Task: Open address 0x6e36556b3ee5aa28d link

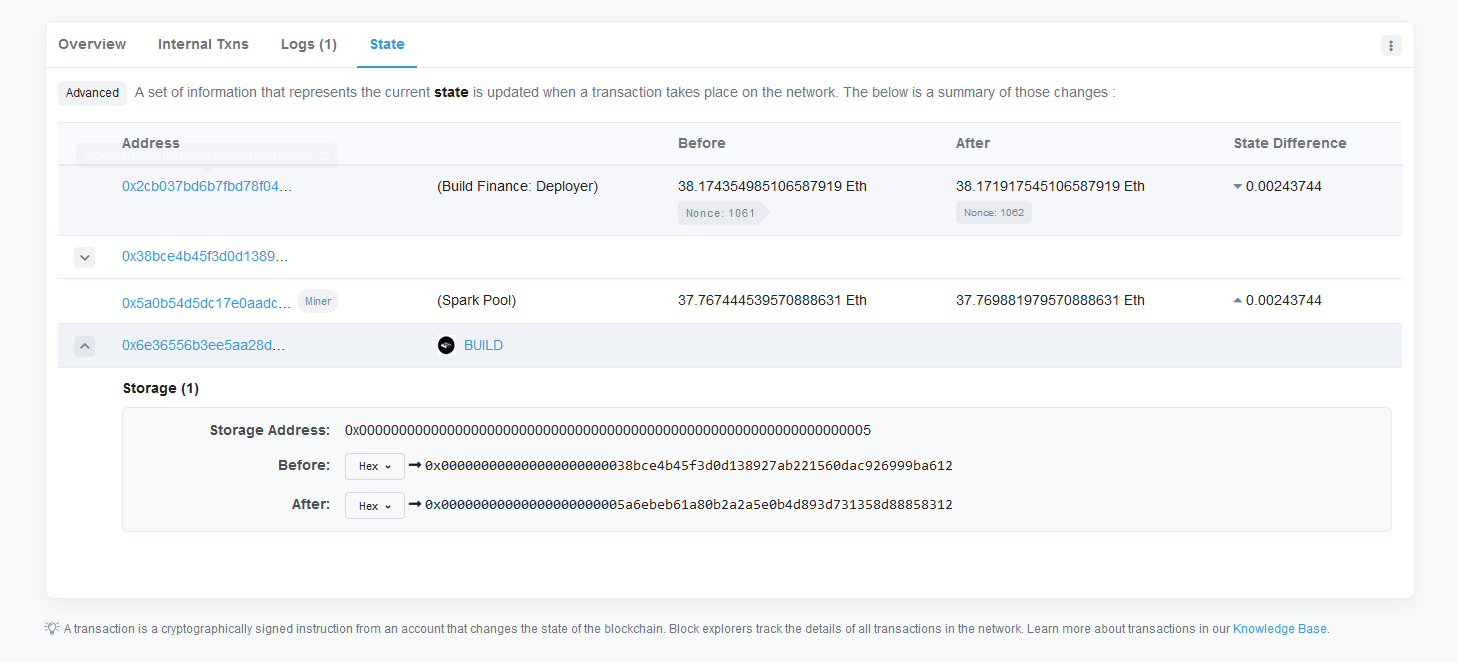Action: point(203,345)
